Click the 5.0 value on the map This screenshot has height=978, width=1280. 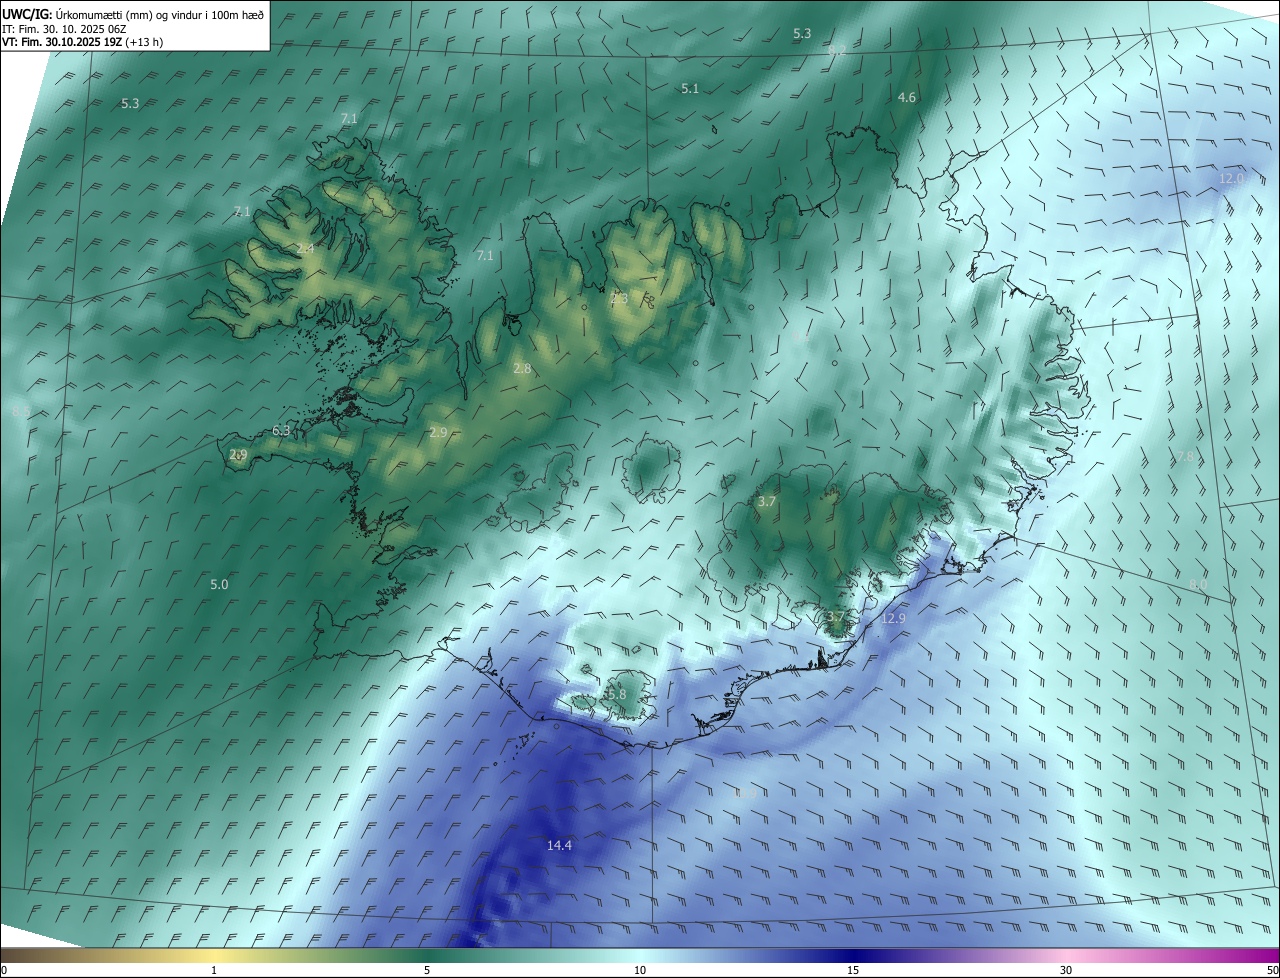tap(219, 584)
